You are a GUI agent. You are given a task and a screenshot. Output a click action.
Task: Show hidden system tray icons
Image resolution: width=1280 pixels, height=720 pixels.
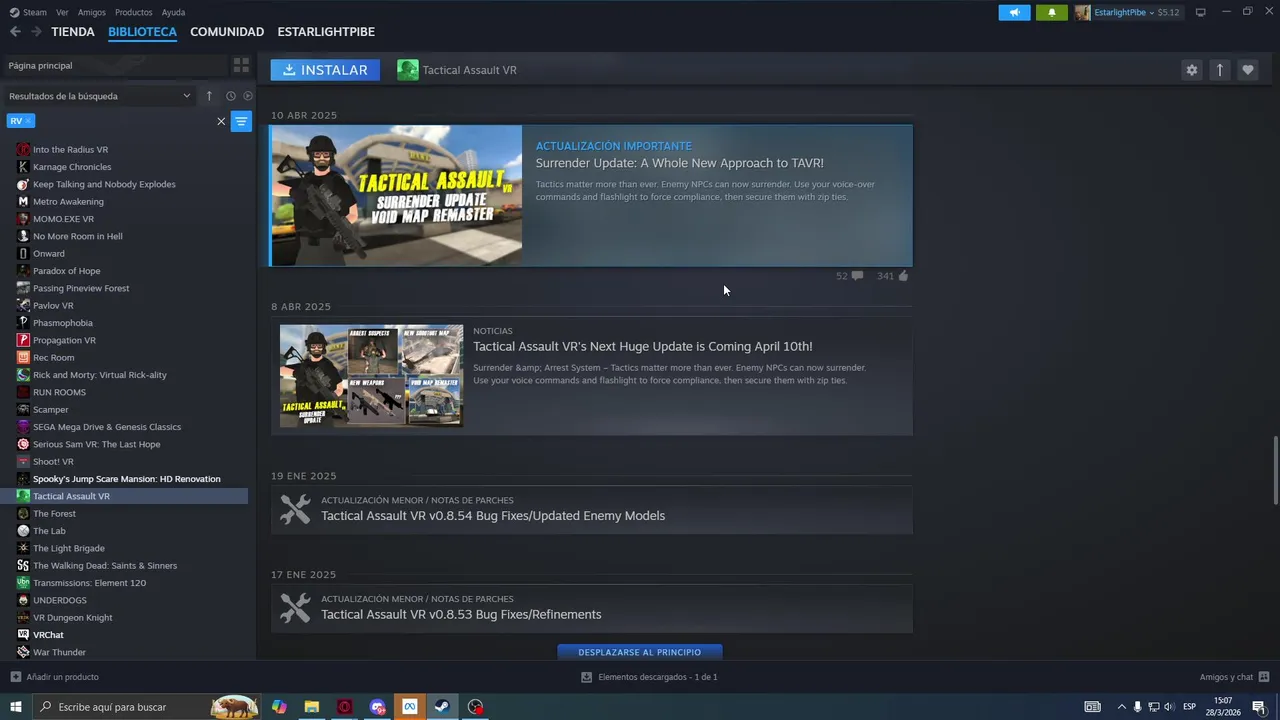(x=1121, y=707)
